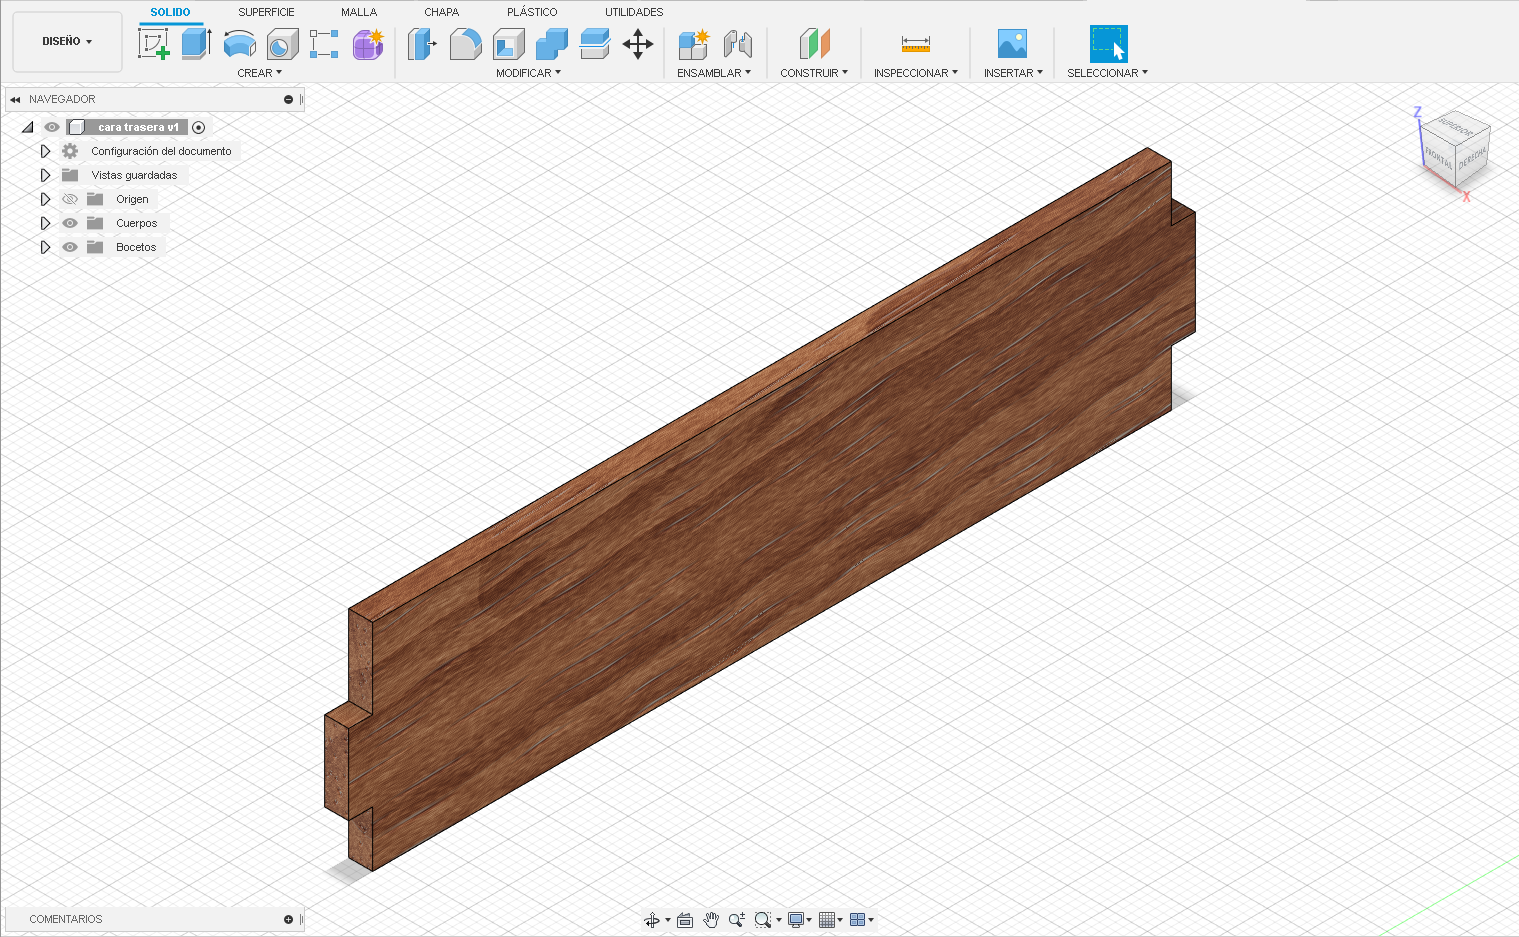Expand the Vistas guardadas node
This screenshot has width=1519, height=937.
tap(45, 175)
